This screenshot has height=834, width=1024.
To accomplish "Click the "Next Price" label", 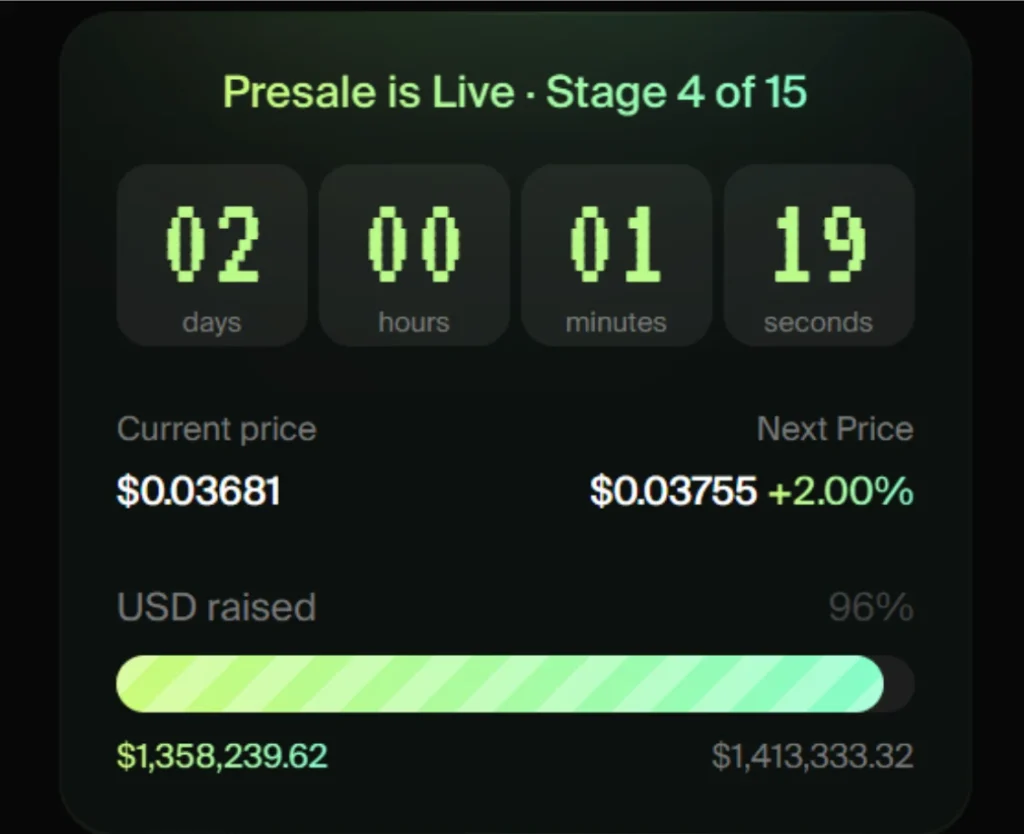I will pyautogui.click(x=835, y=429).
